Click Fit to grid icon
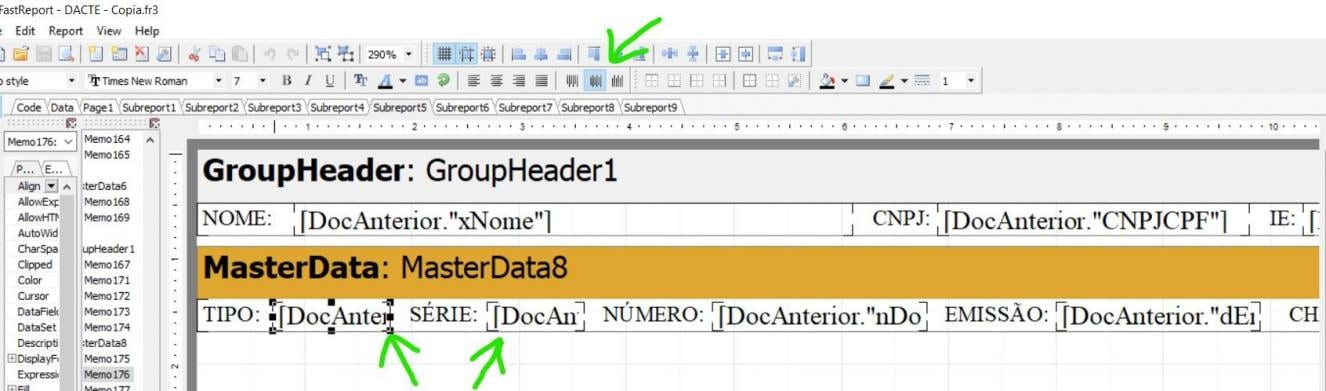This screenshot has height=391, width=1326. tap(489, 54)
